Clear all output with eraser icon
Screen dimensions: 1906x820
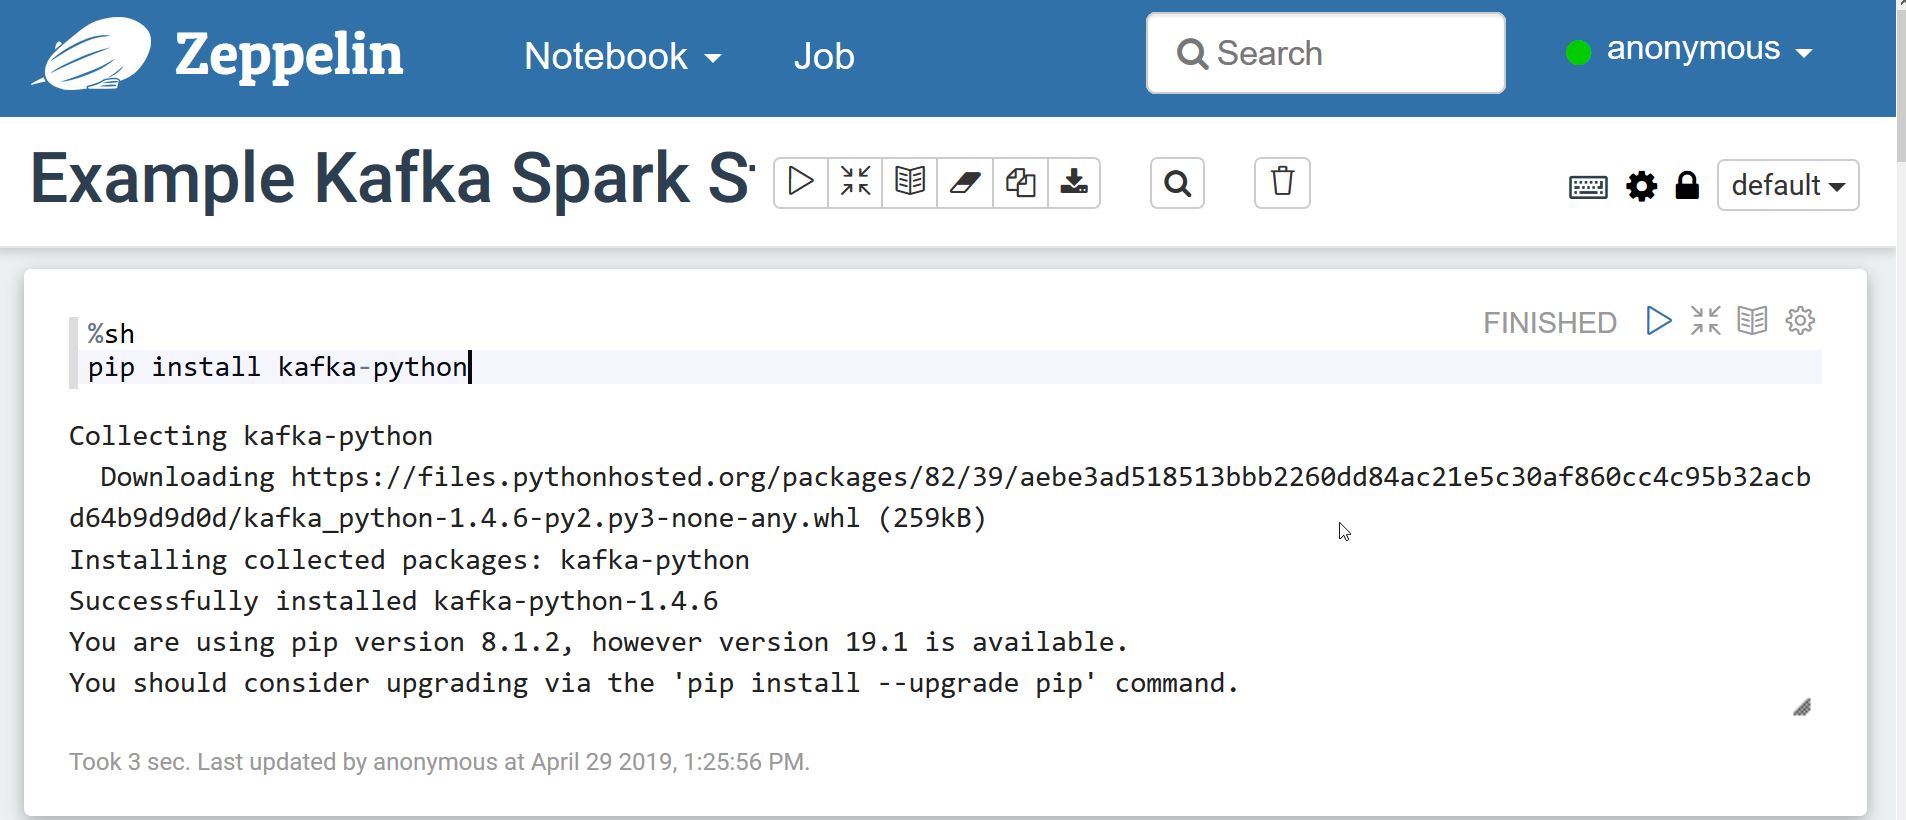click(x=965, y=182)
